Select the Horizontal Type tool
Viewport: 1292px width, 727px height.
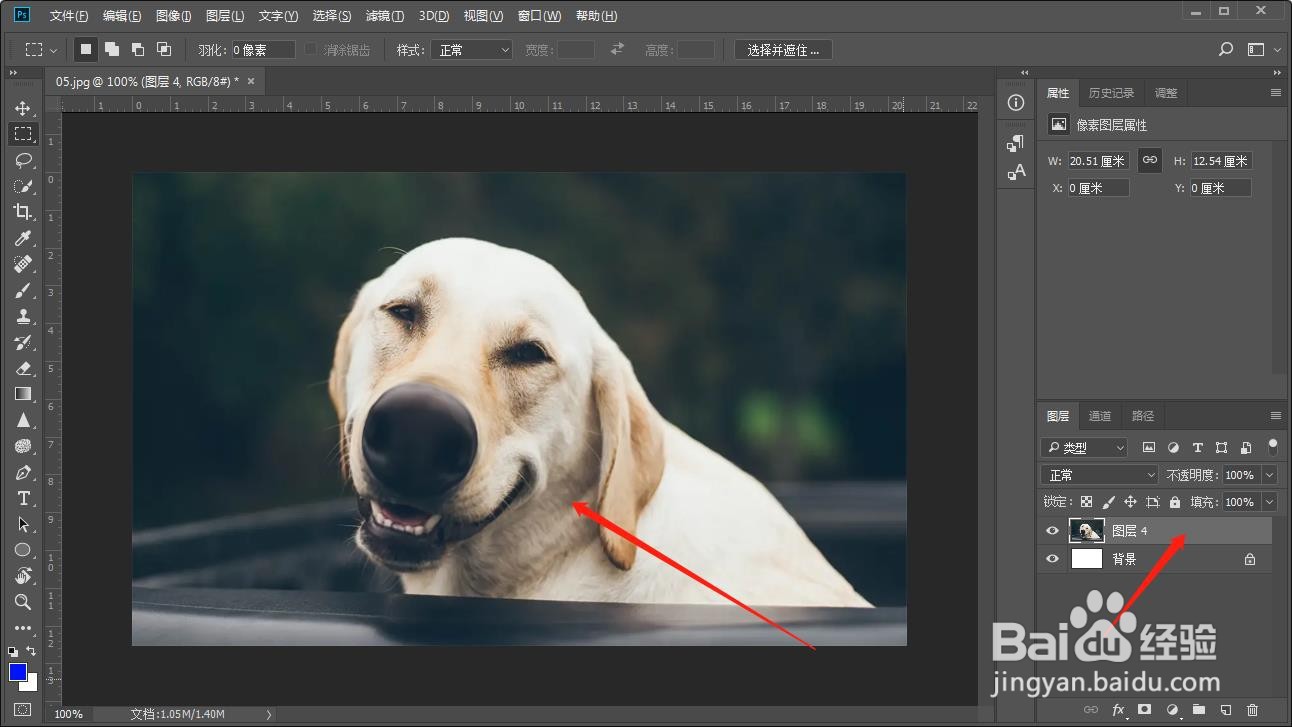[23, 498]
